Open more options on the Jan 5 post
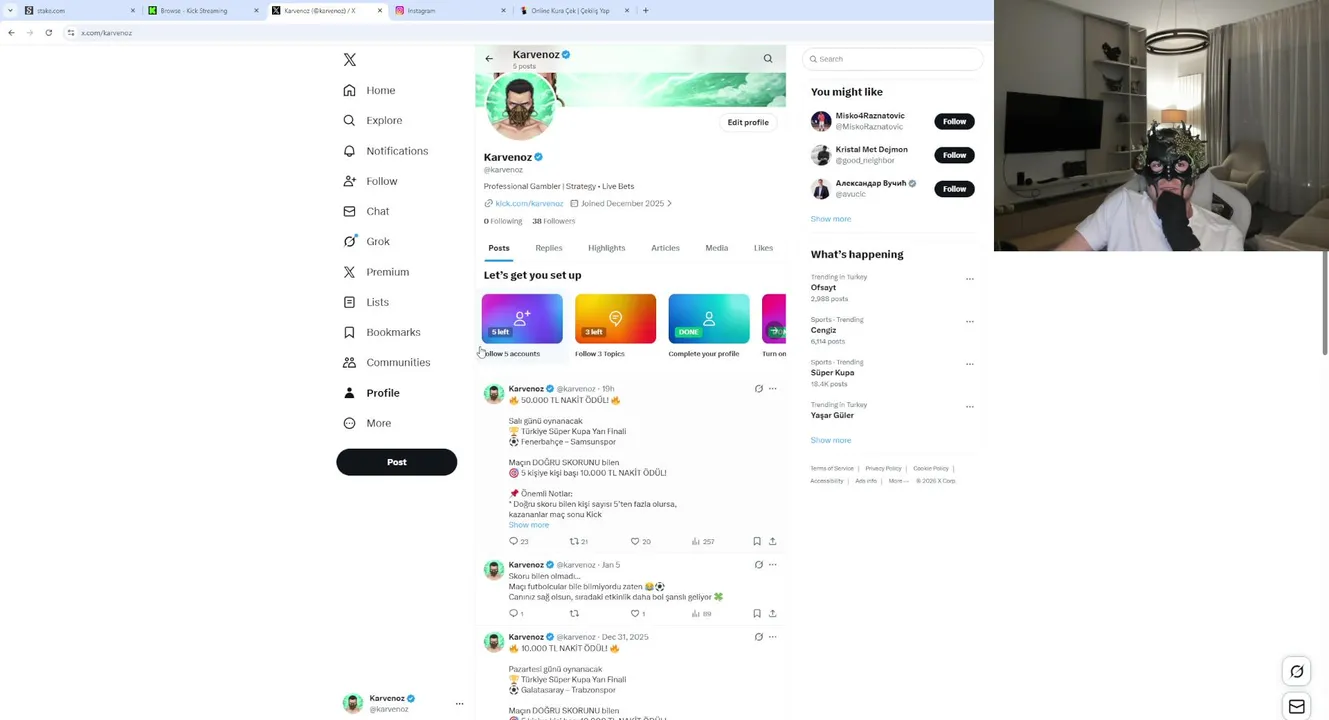The width and height of the screenshot is (1329, 720). click(x=772, y=565)
